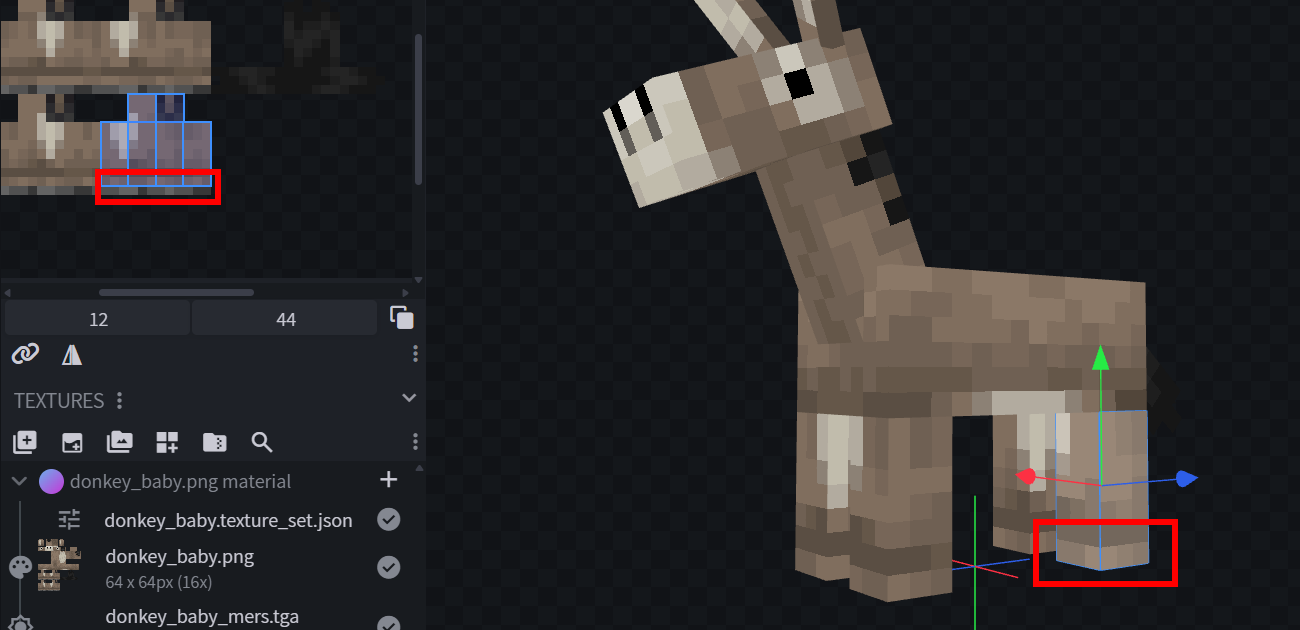Screen dimensions: 1300x630
Task: Click the stacked images texture toolbar icon
Action: coord(119,442)
